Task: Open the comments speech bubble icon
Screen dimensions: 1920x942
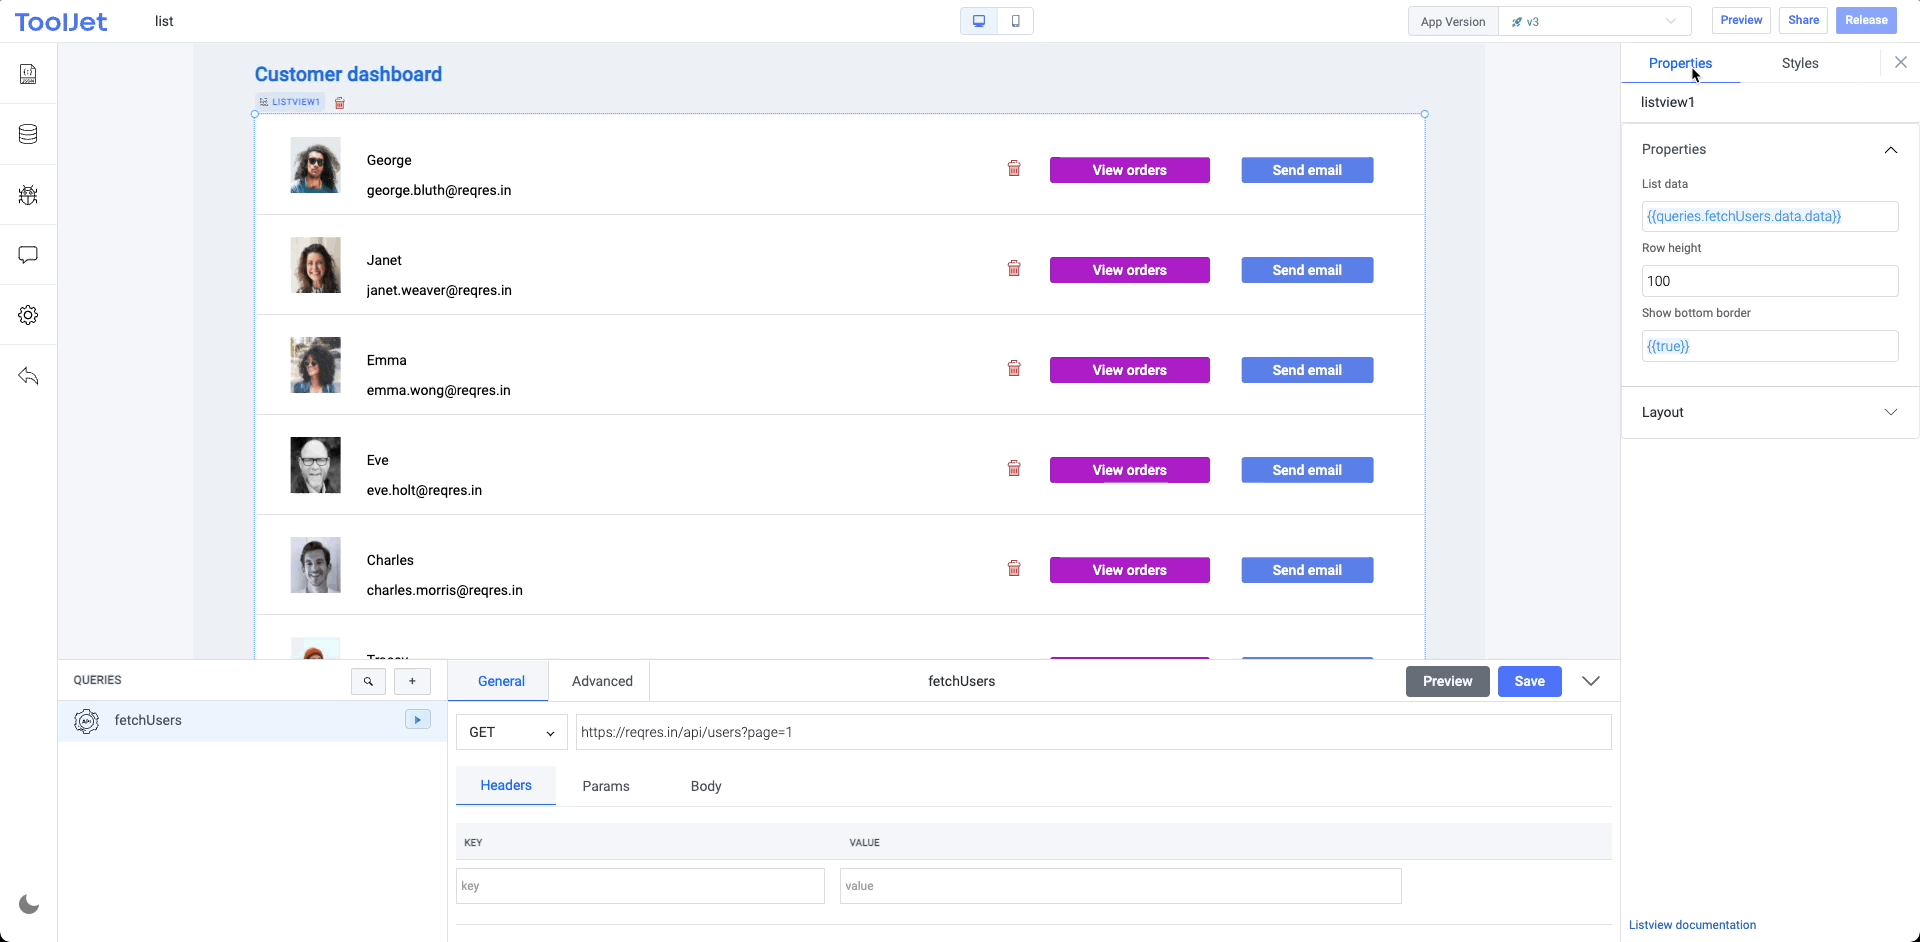Action: [x=28, y=255]
